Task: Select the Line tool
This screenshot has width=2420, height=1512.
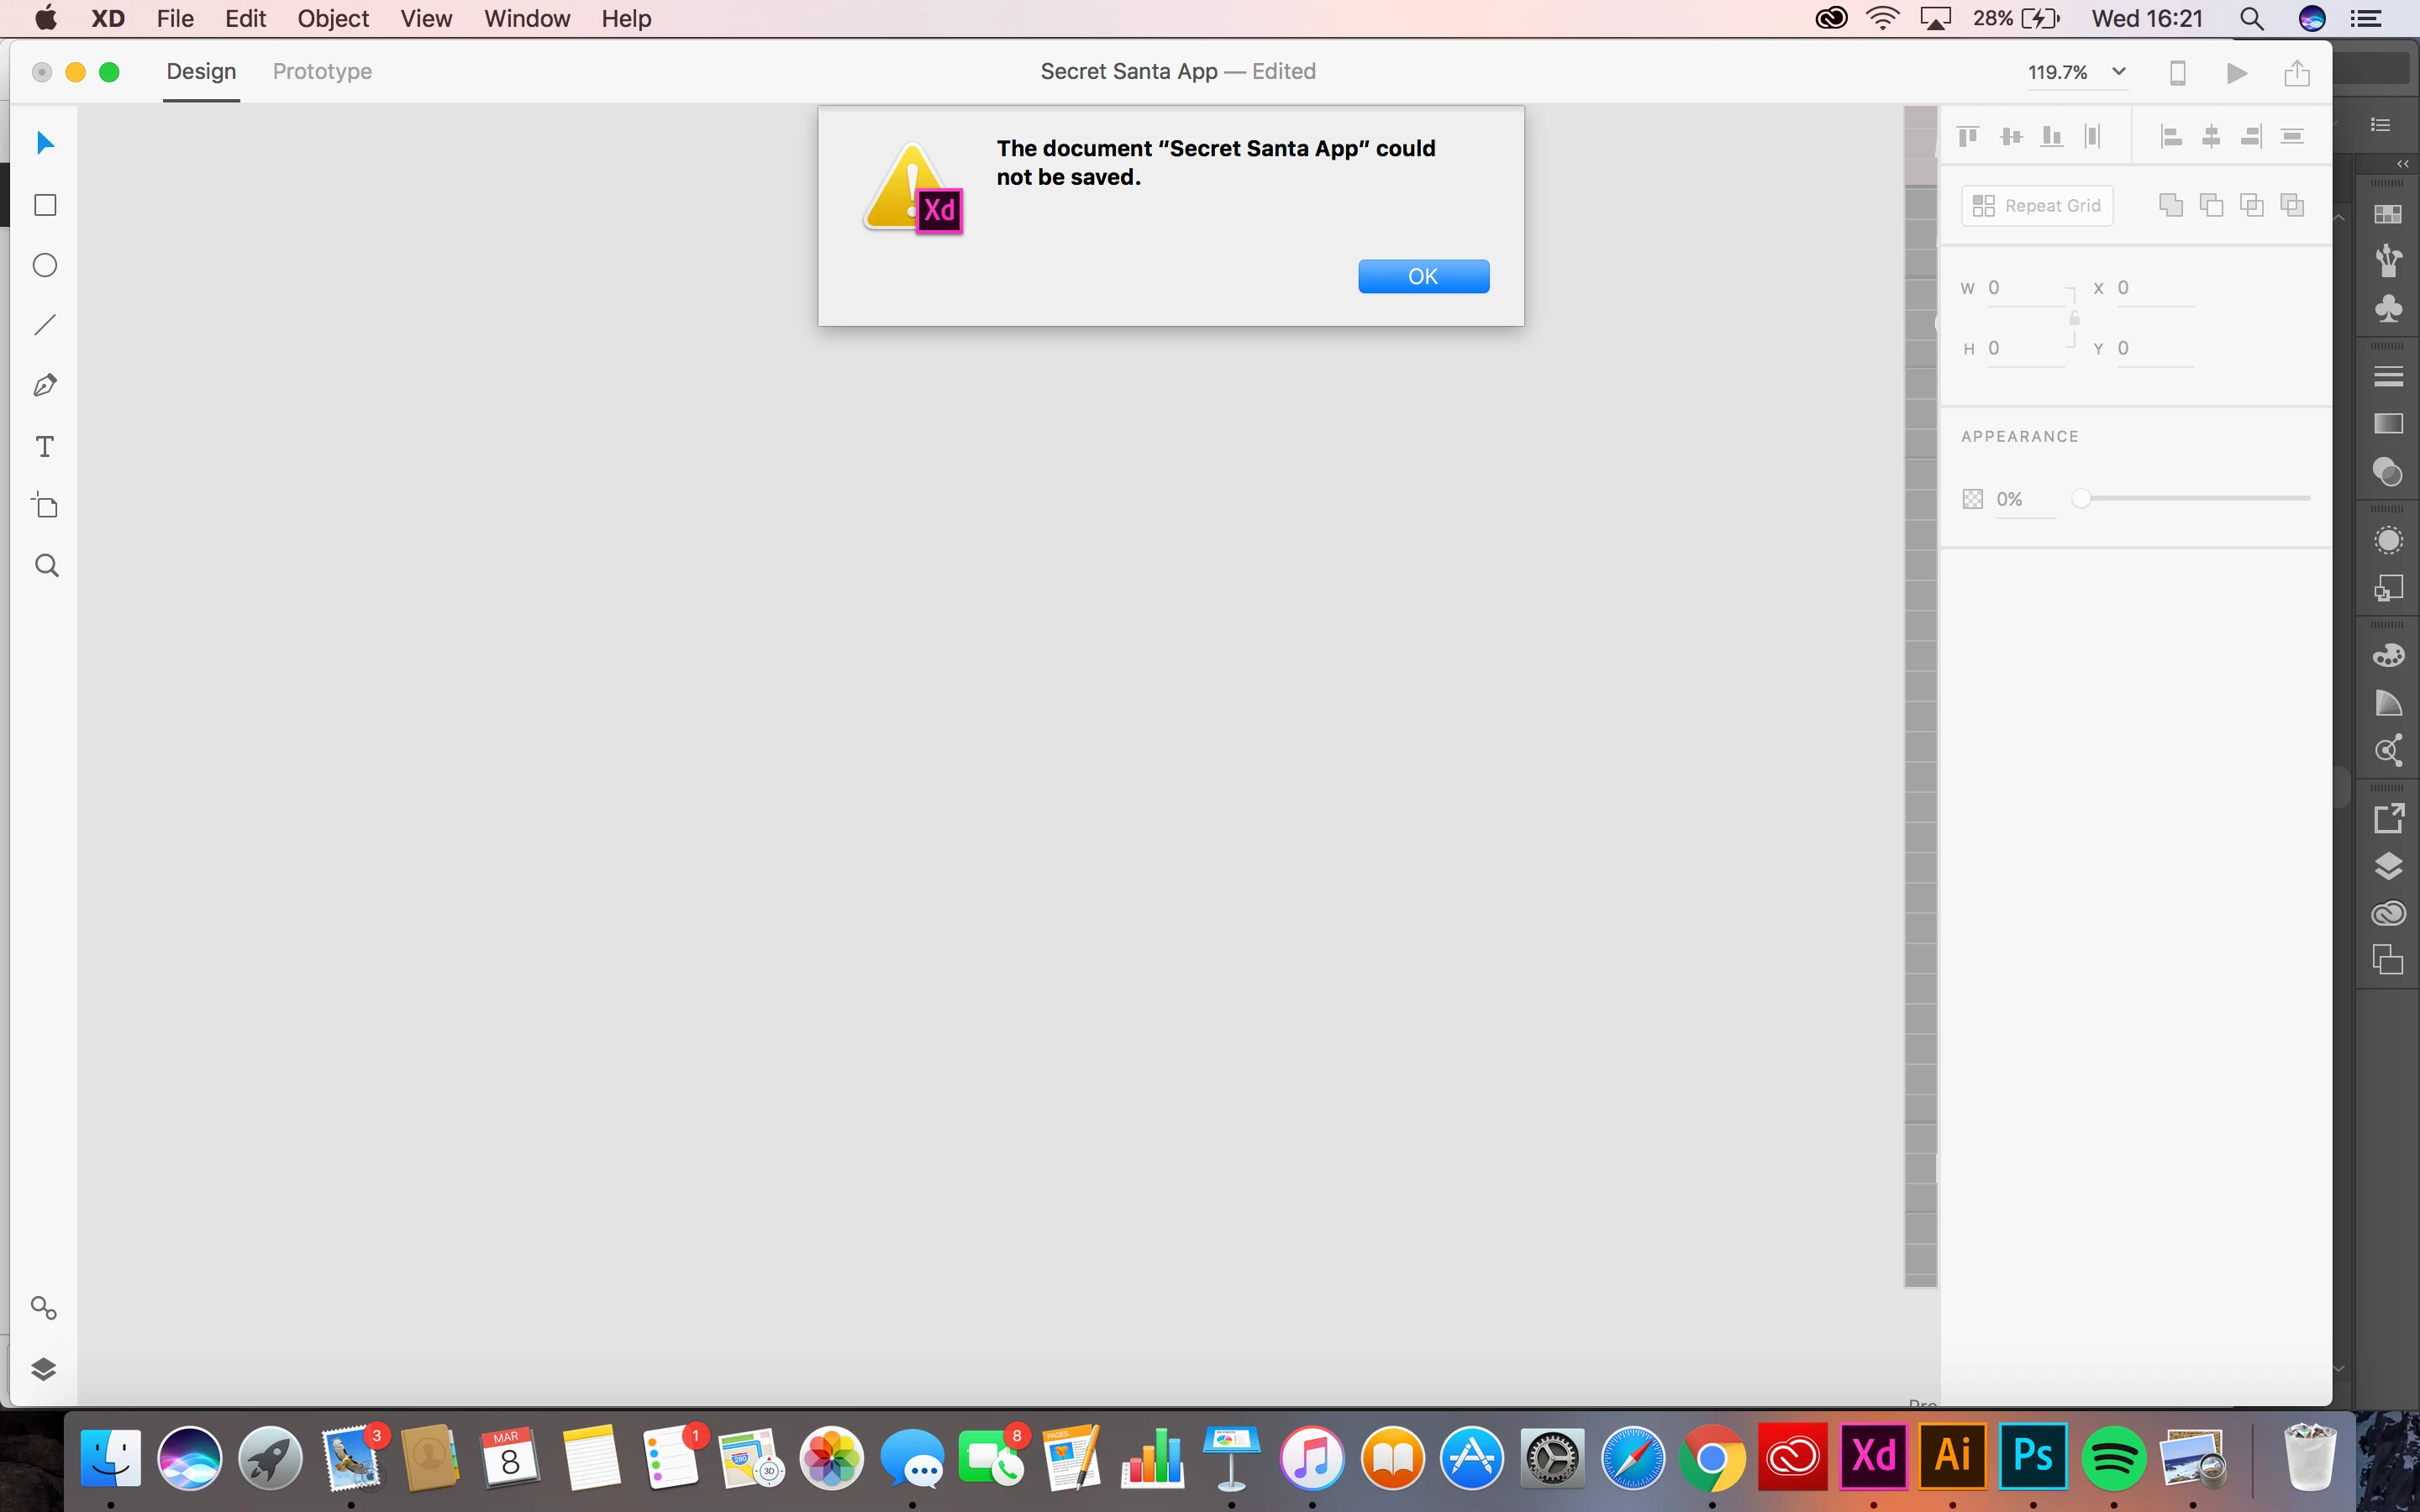Action: coord(45,325)
